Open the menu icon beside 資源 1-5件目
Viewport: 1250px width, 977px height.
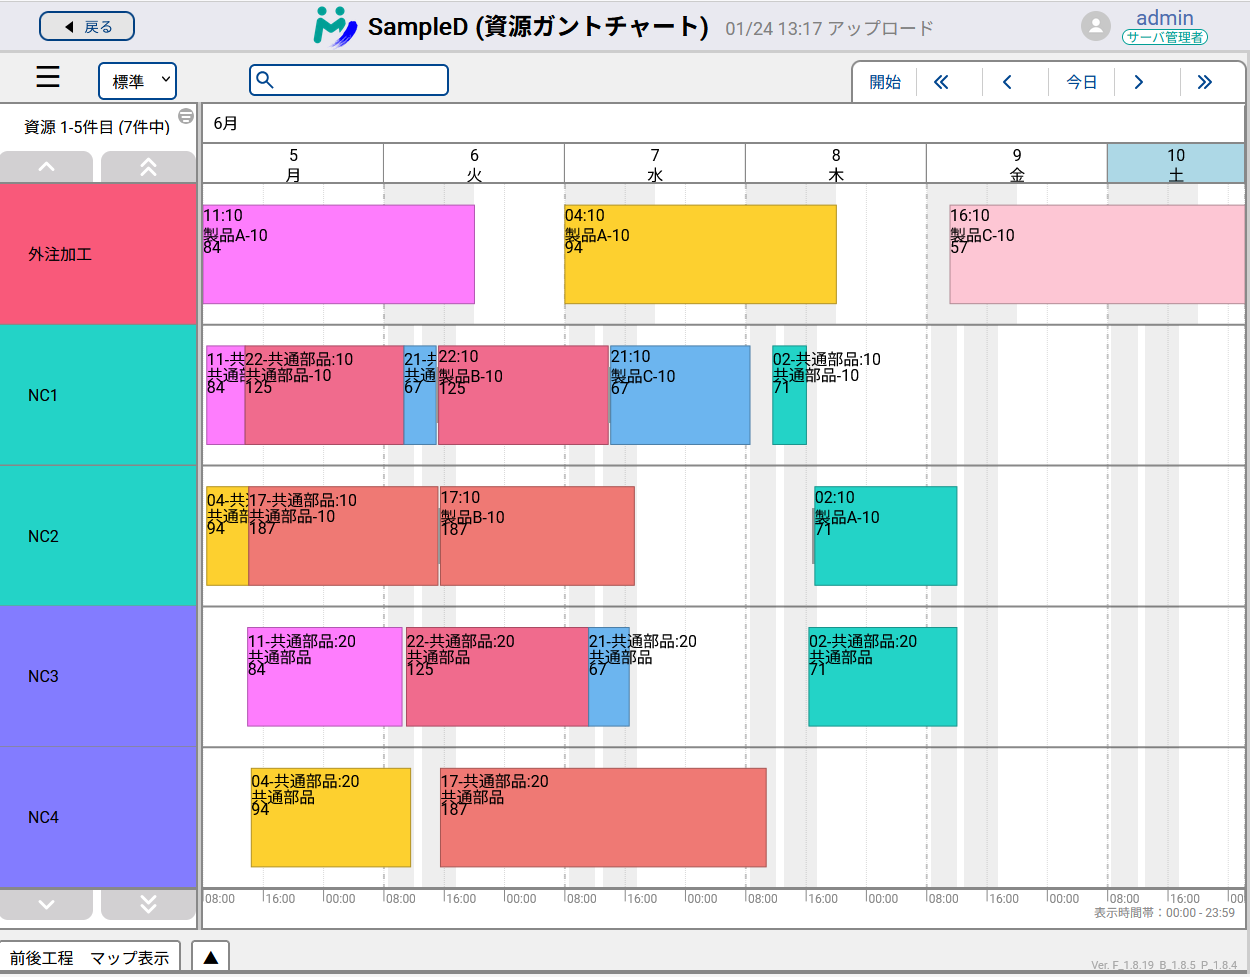click(186, 116)
